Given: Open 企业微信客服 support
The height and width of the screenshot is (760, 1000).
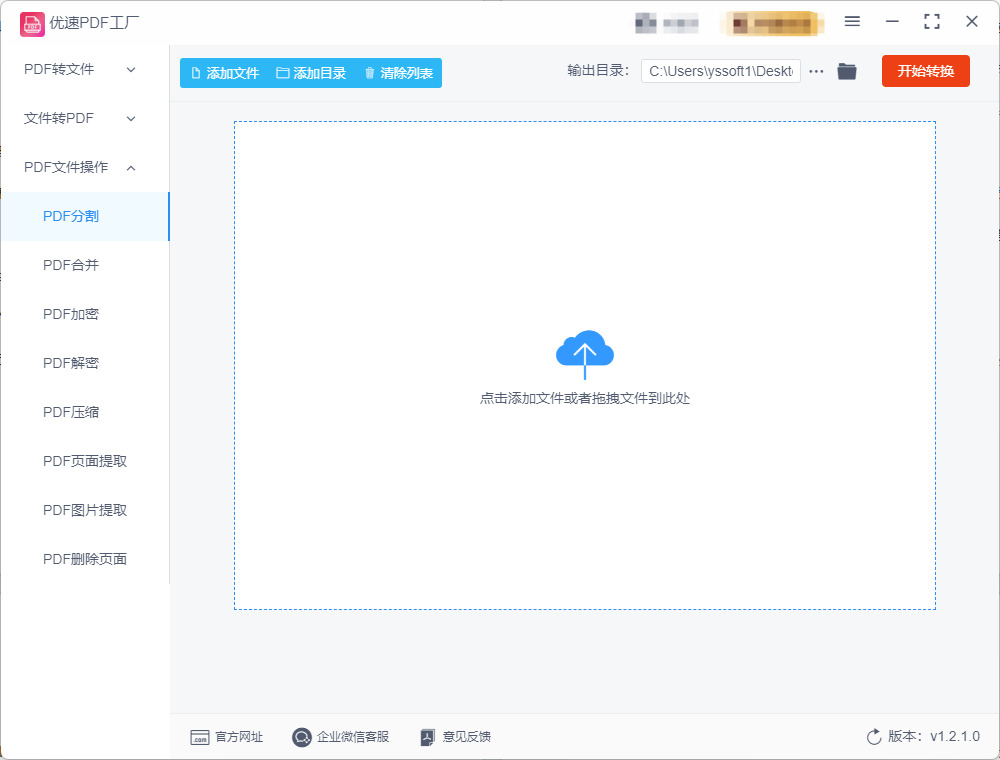Looking at the screenshot, I should 341,737.
